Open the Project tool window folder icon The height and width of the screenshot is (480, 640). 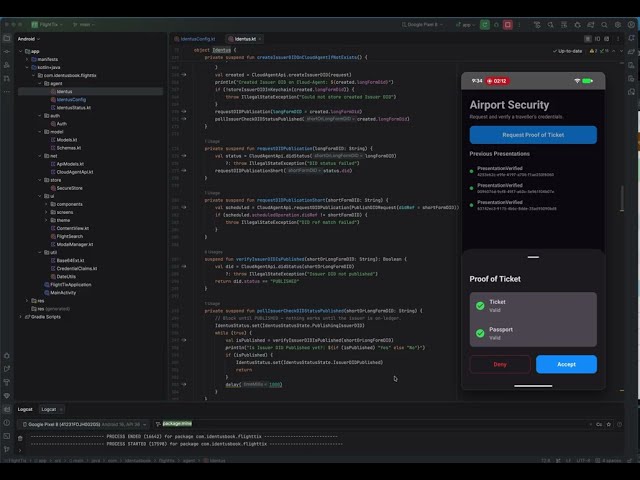tap(7, 38)
